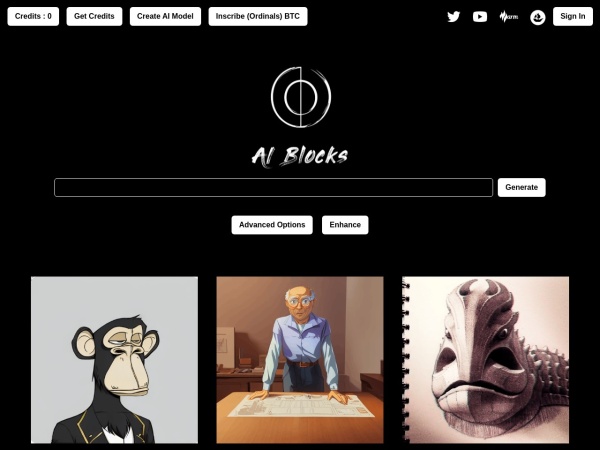Click the spiral binding of the sketchbook
600x450 pixels.
406,360
